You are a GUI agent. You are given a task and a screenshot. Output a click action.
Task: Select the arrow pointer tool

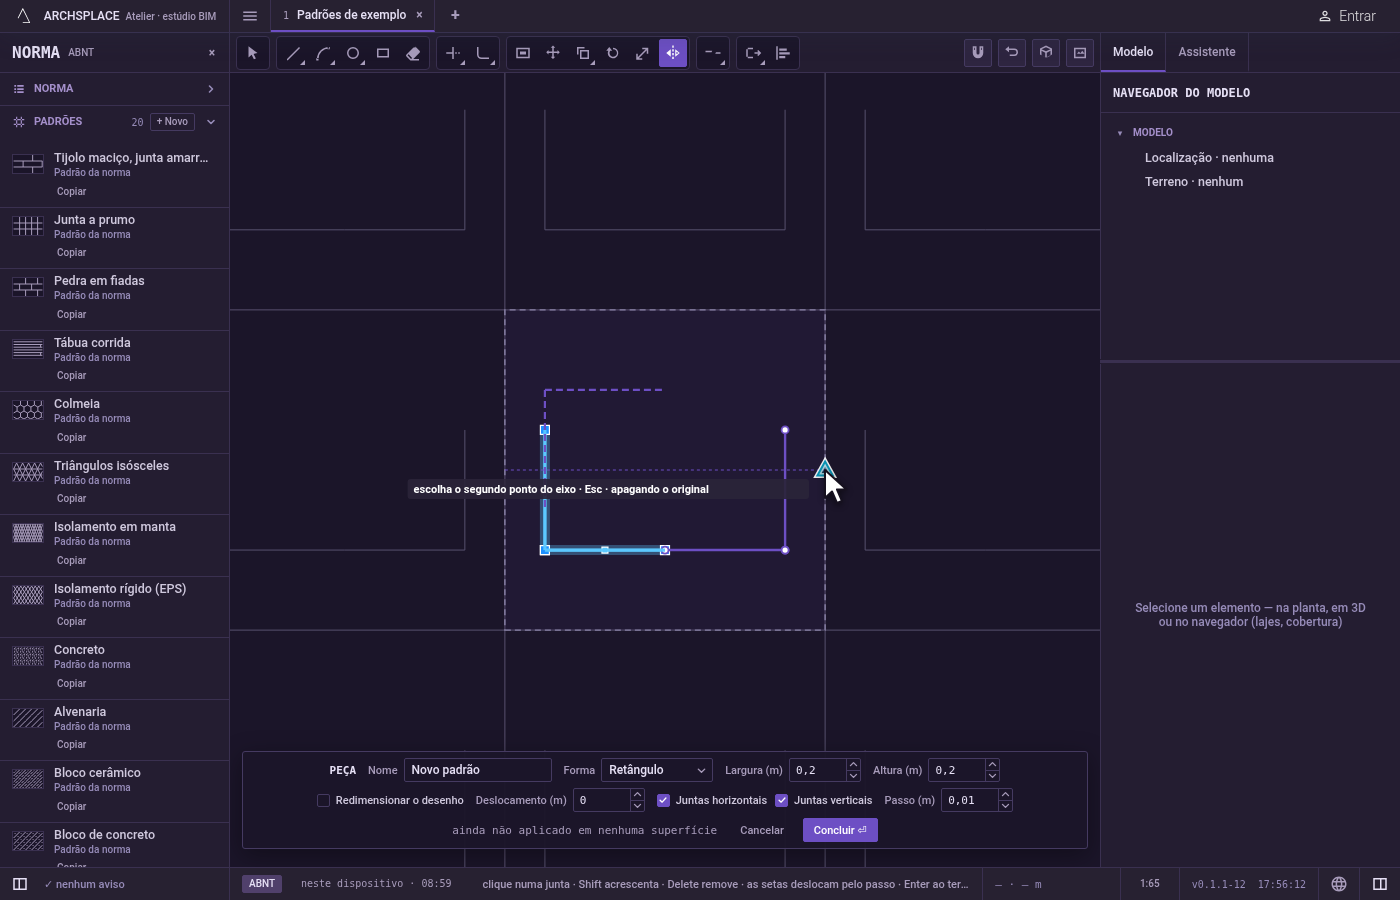(x=253, y=53)
